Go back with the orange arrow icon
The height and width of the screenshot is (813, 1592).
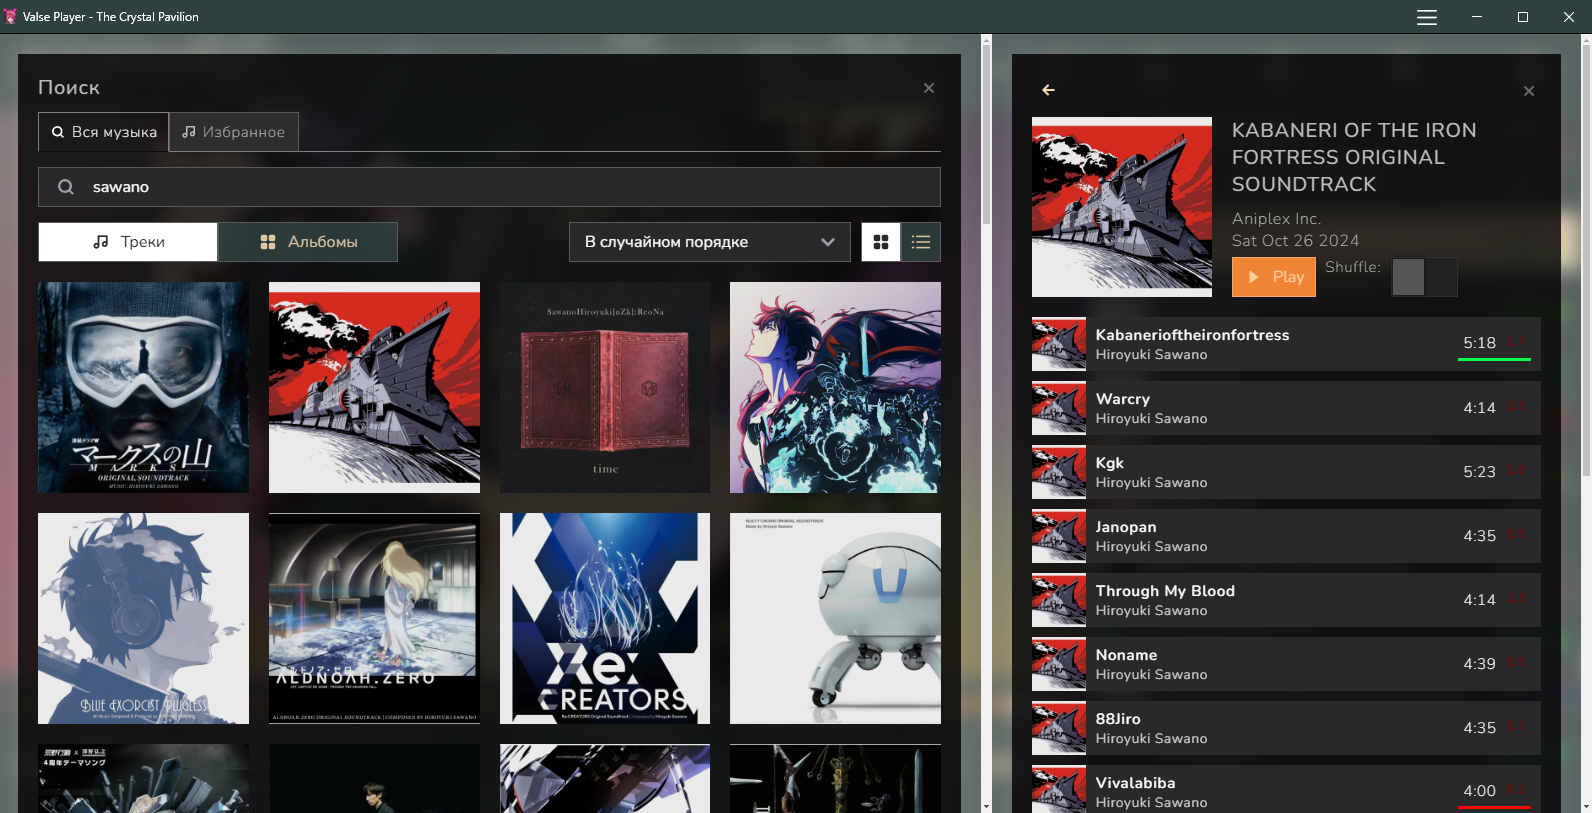click(x=1048, y=90)
